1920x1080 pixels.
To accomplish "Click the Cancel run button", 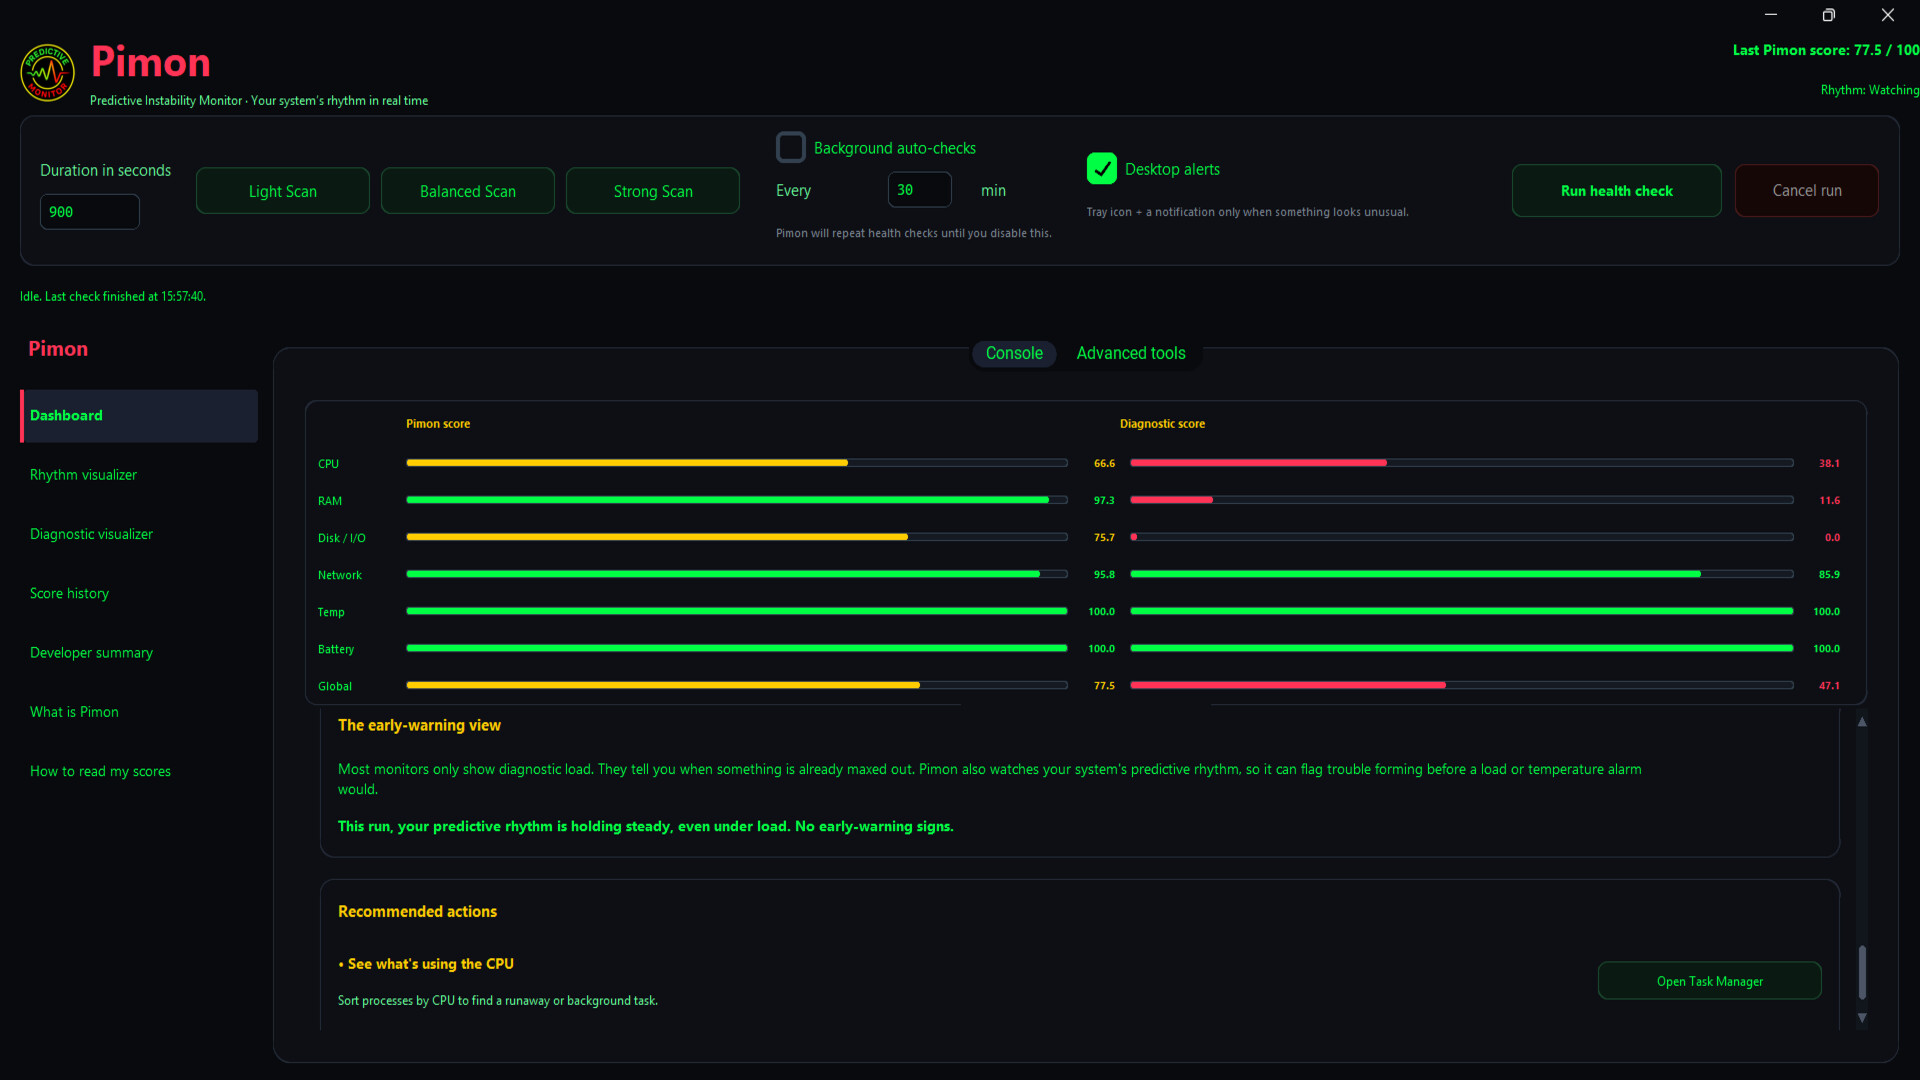I will point(1807,191).
